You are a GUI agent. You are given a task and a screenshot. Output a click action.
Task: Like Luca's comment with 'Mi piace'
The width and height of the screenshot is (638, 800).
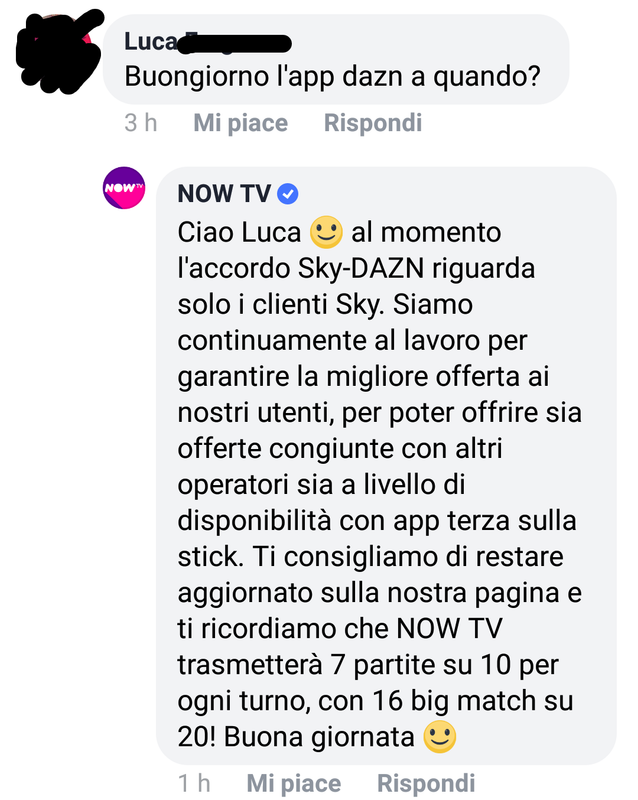[x=240, y=123]
